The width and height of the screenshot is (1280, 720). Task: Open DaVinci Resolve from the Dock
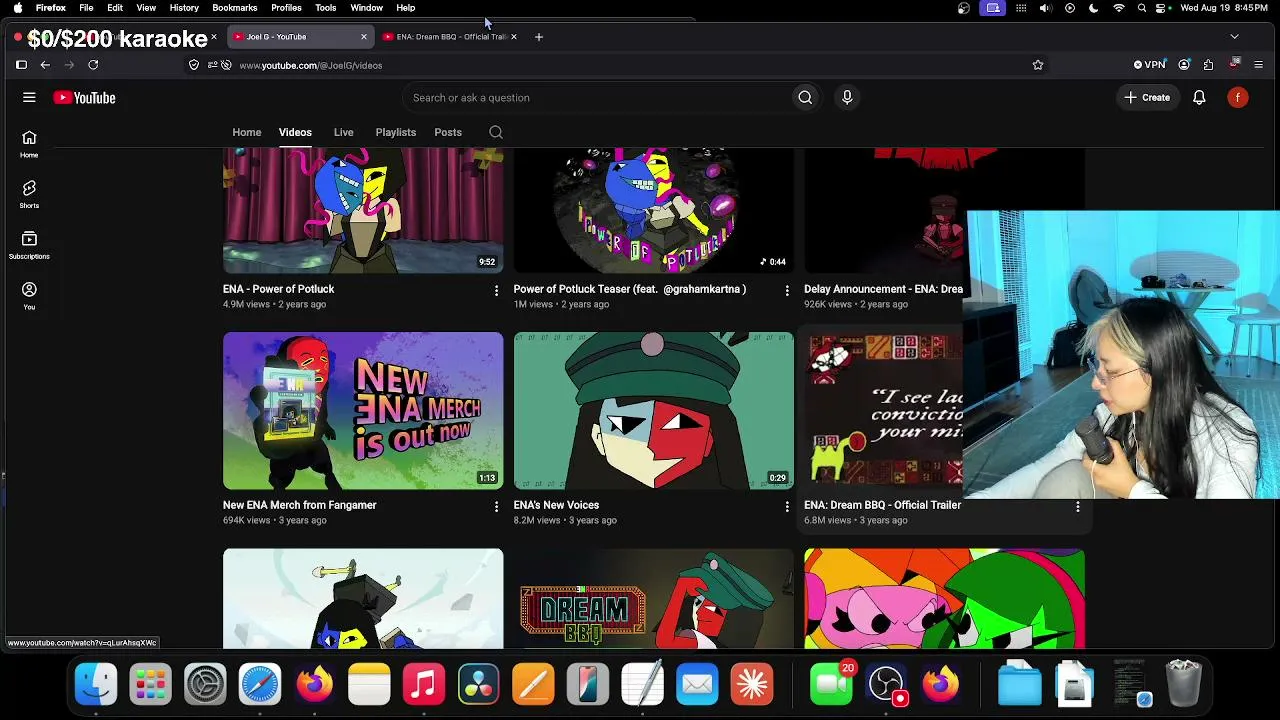tap(478, 684)
